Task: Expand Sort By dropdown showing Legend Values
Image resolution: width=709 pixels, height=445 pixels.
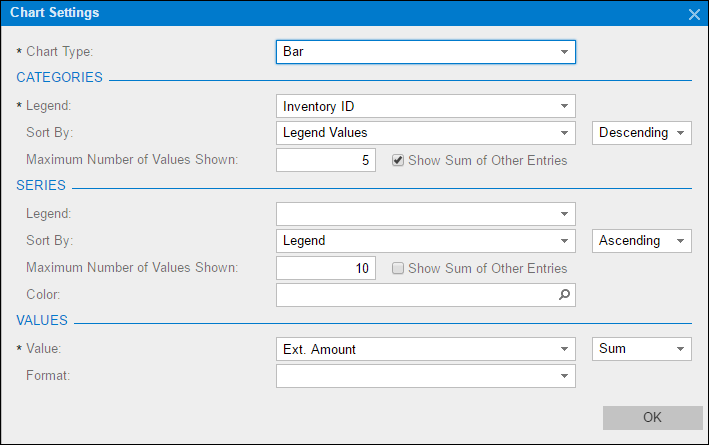Action: tap(425, 133)
